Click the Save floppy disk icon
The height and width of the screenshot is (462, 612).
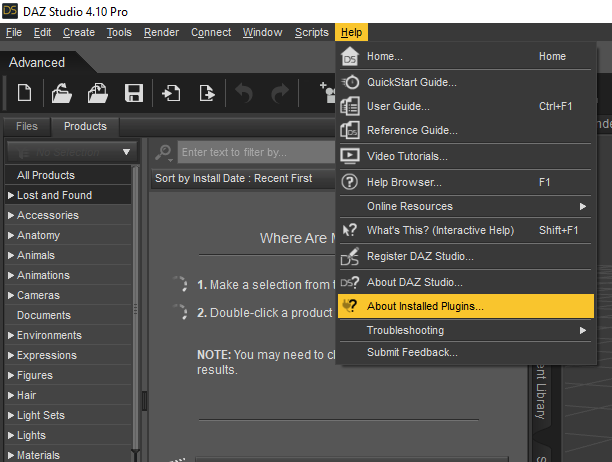click(x=133, y=93)
